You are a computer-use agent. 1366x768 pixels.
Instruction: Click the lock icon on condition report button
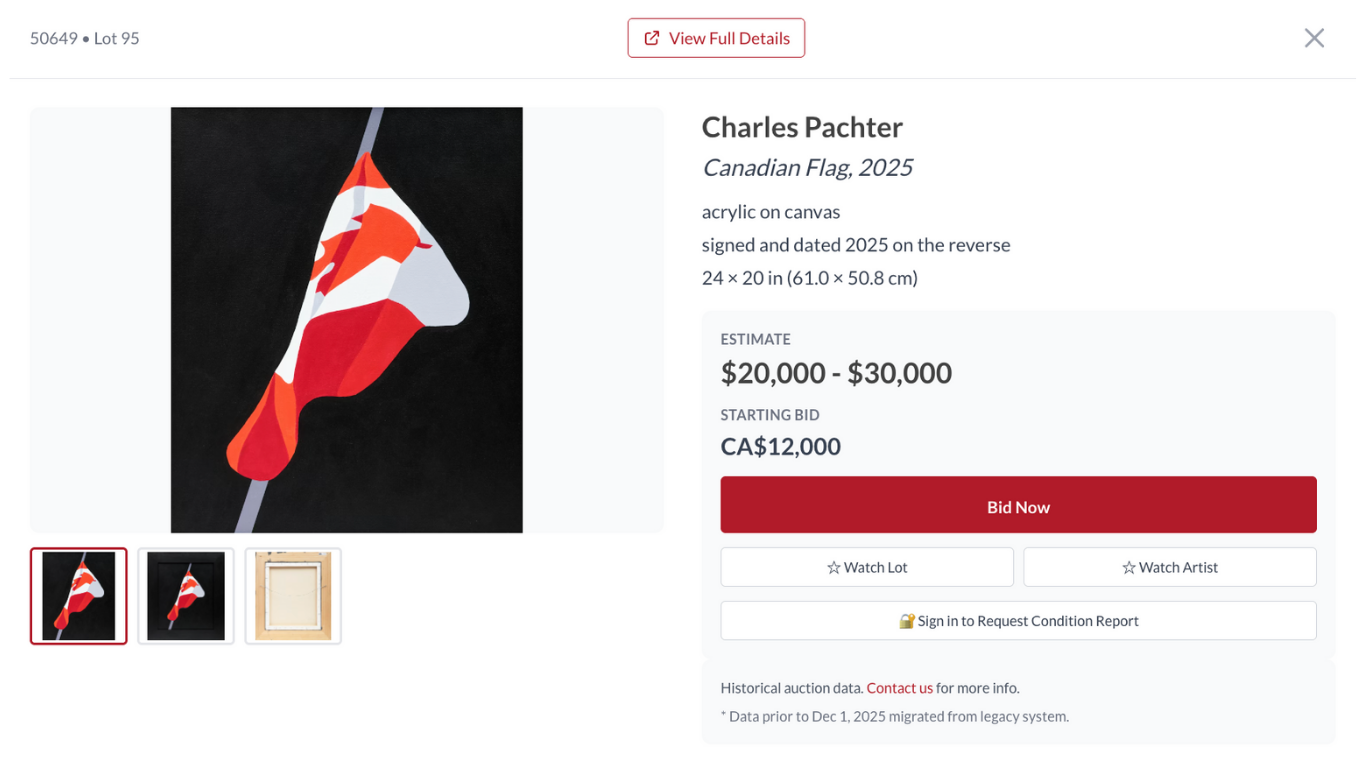907,621
